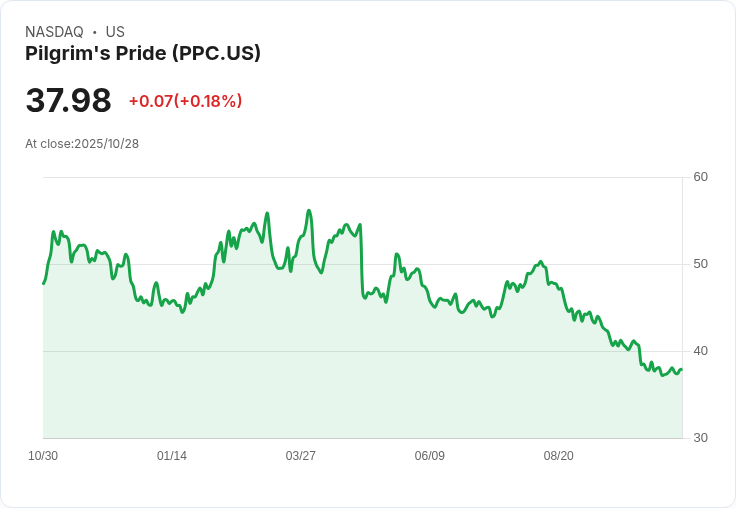This screenshot has height=508, width=736.
Task: Select the 01/14 date on x-axis
Action: click(172, 456)
